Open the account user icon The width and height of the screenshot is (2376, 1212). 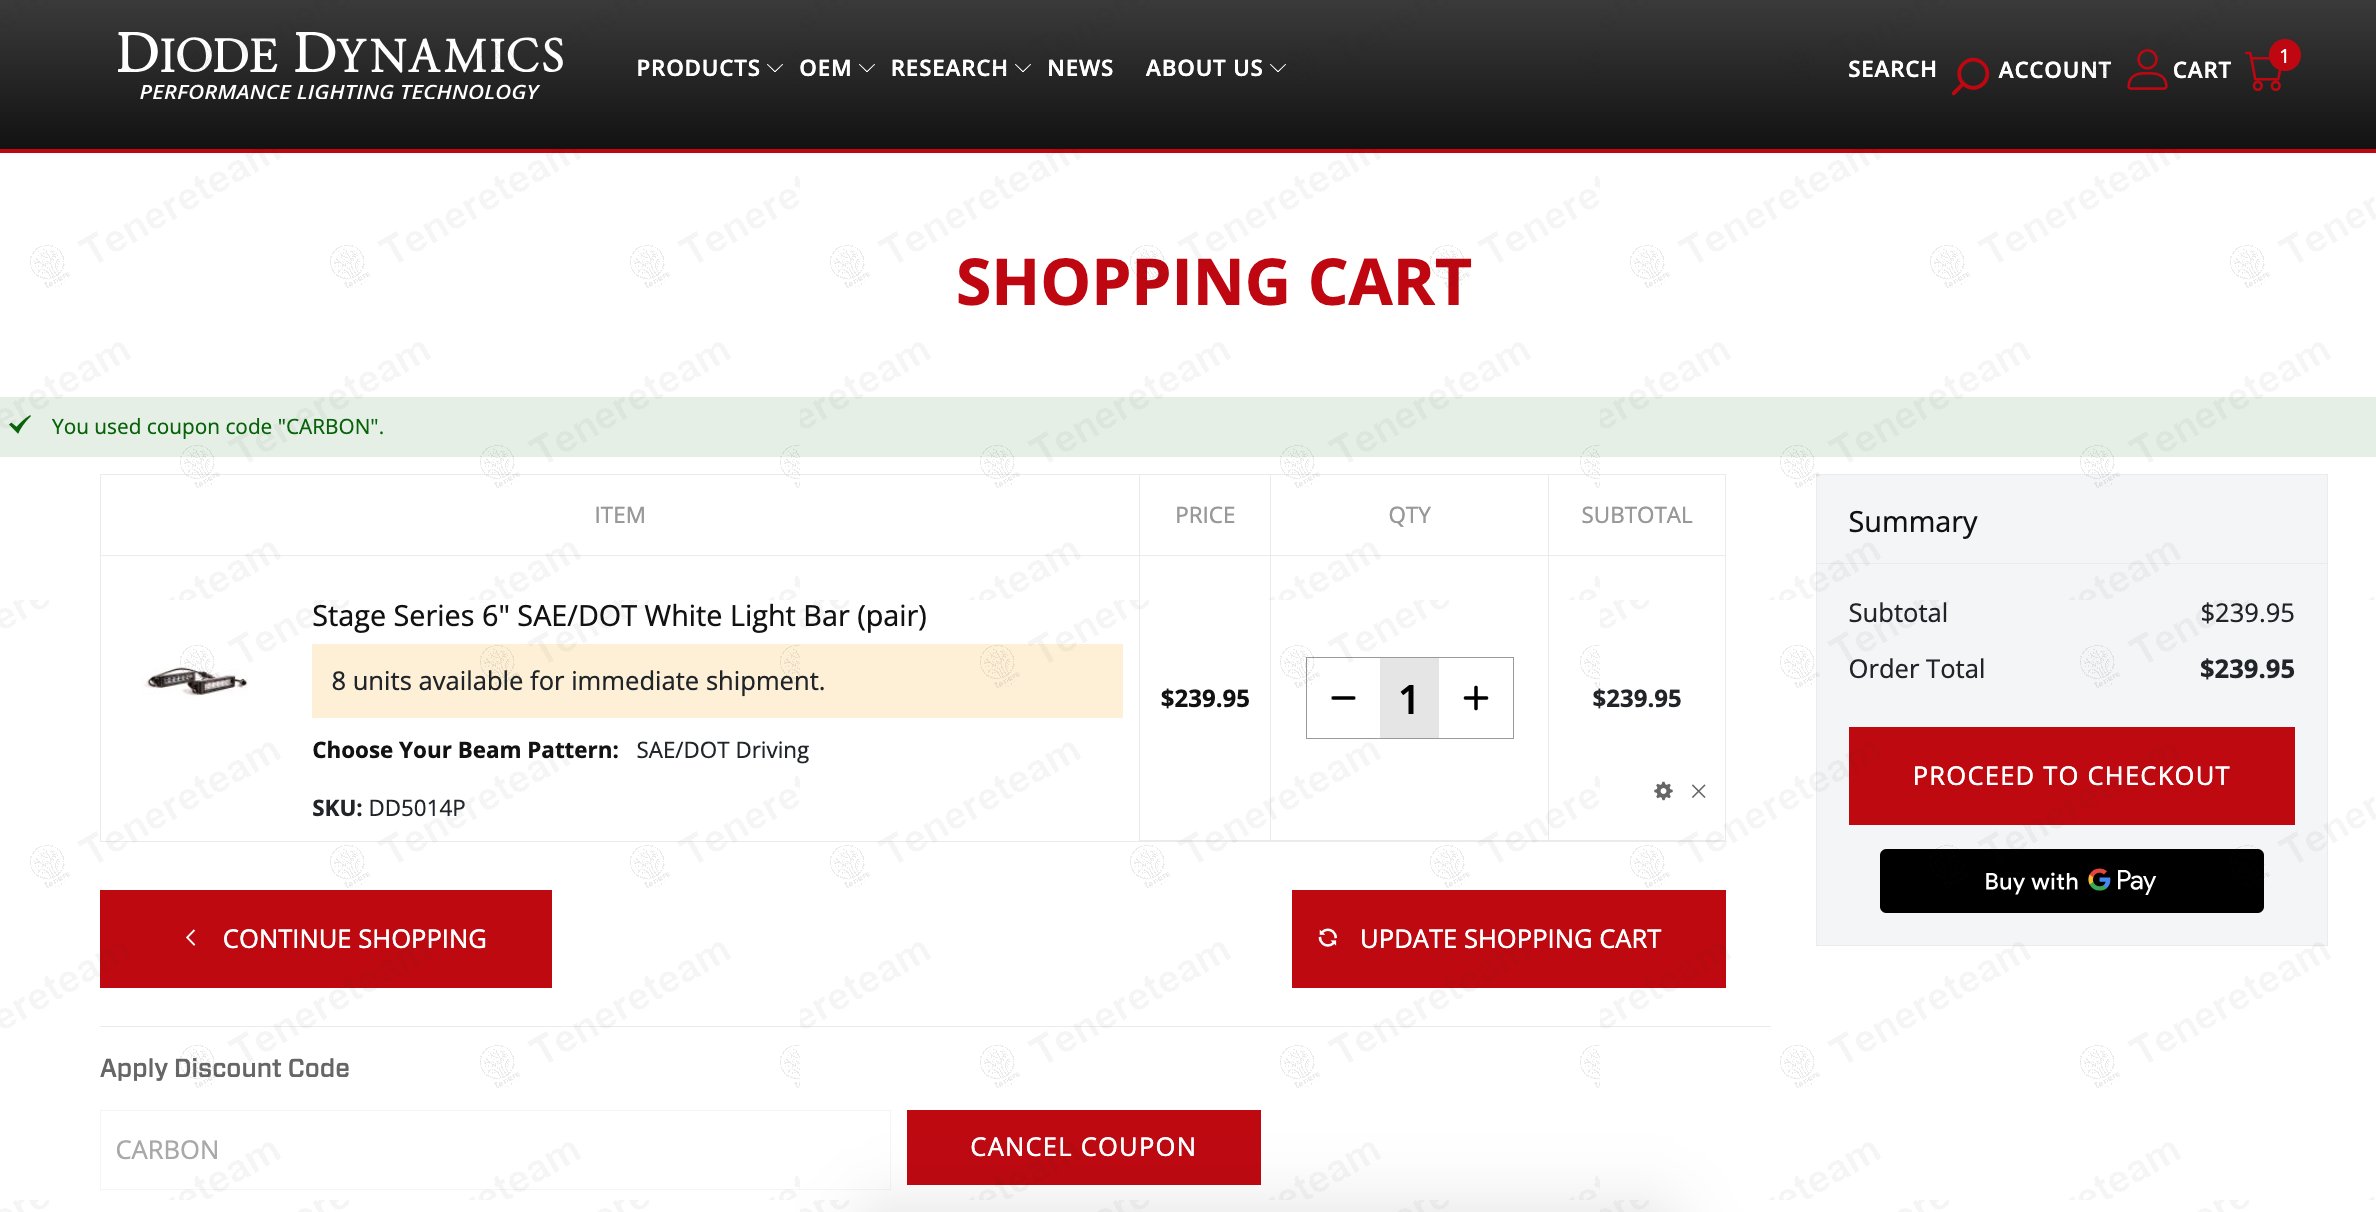point(2146,69)
